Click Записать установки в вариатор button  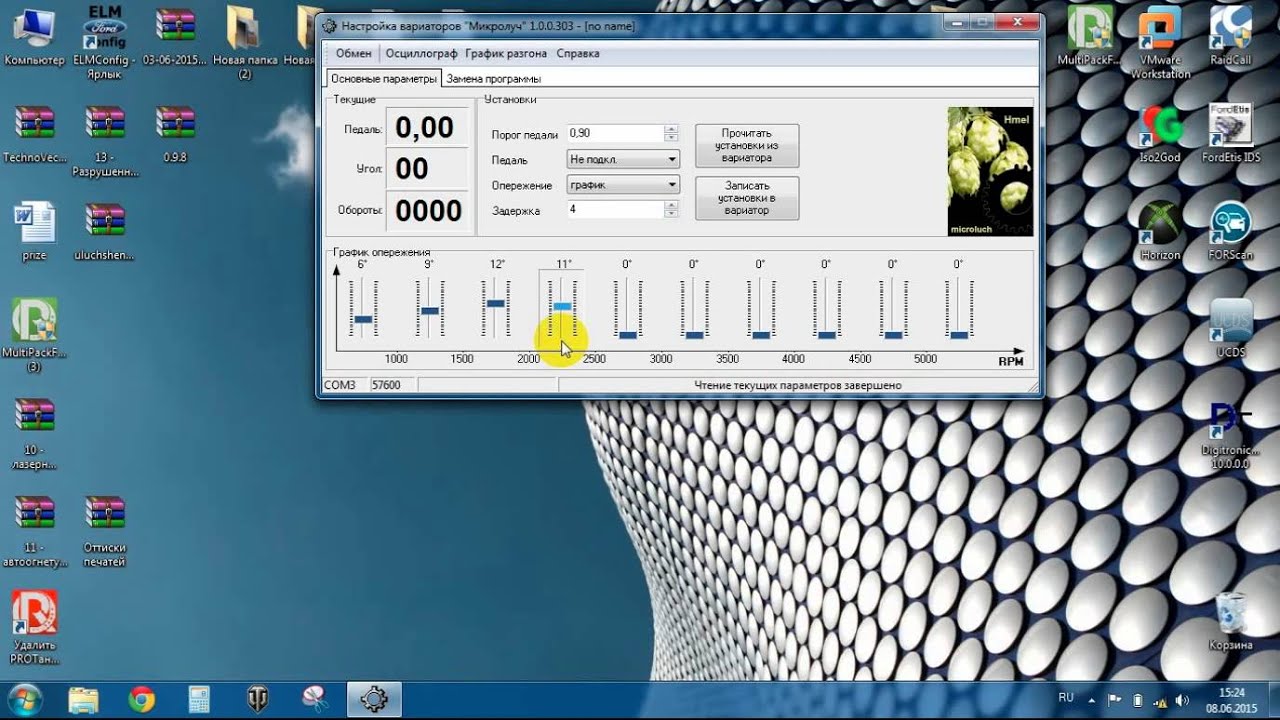[x=747, y=198]
